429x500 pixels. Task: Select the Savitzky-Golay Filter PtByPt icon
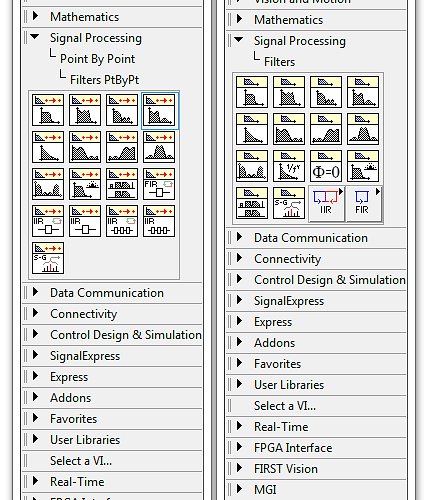[48, 258]
